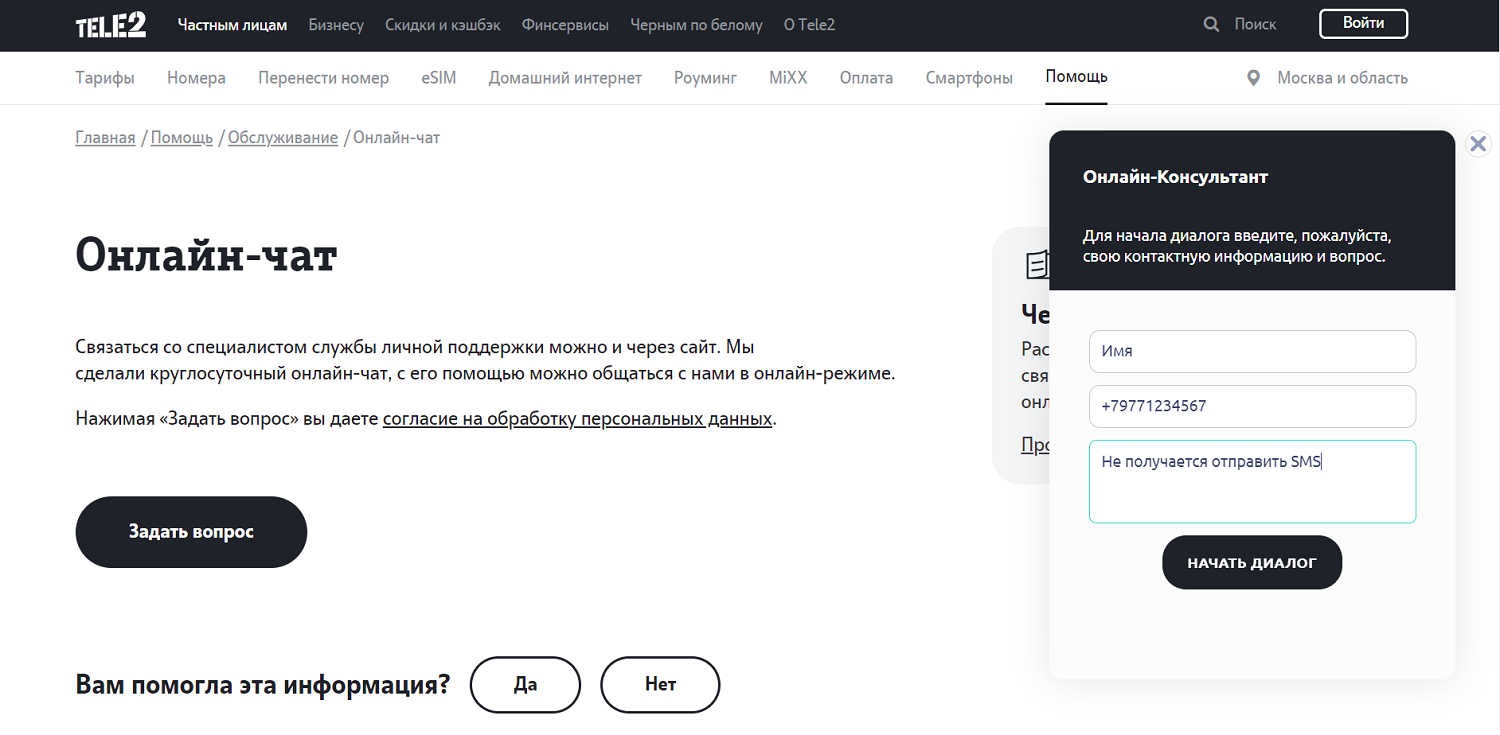Click the Поиск search field

click(x=1255, y=24)
